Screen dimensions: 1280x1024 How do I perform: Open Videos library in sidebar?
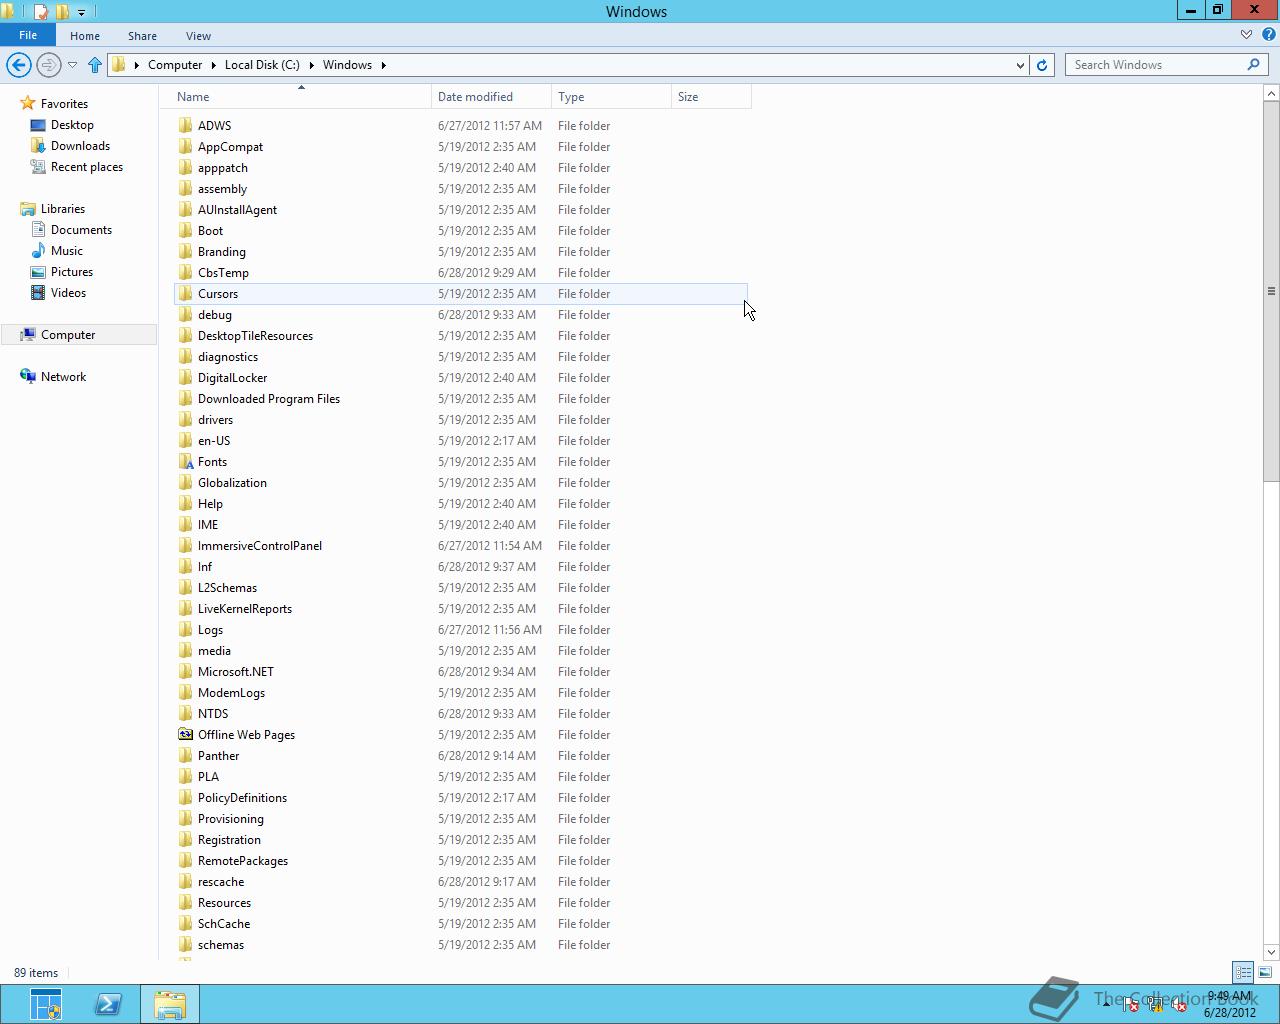coord(68,293)
